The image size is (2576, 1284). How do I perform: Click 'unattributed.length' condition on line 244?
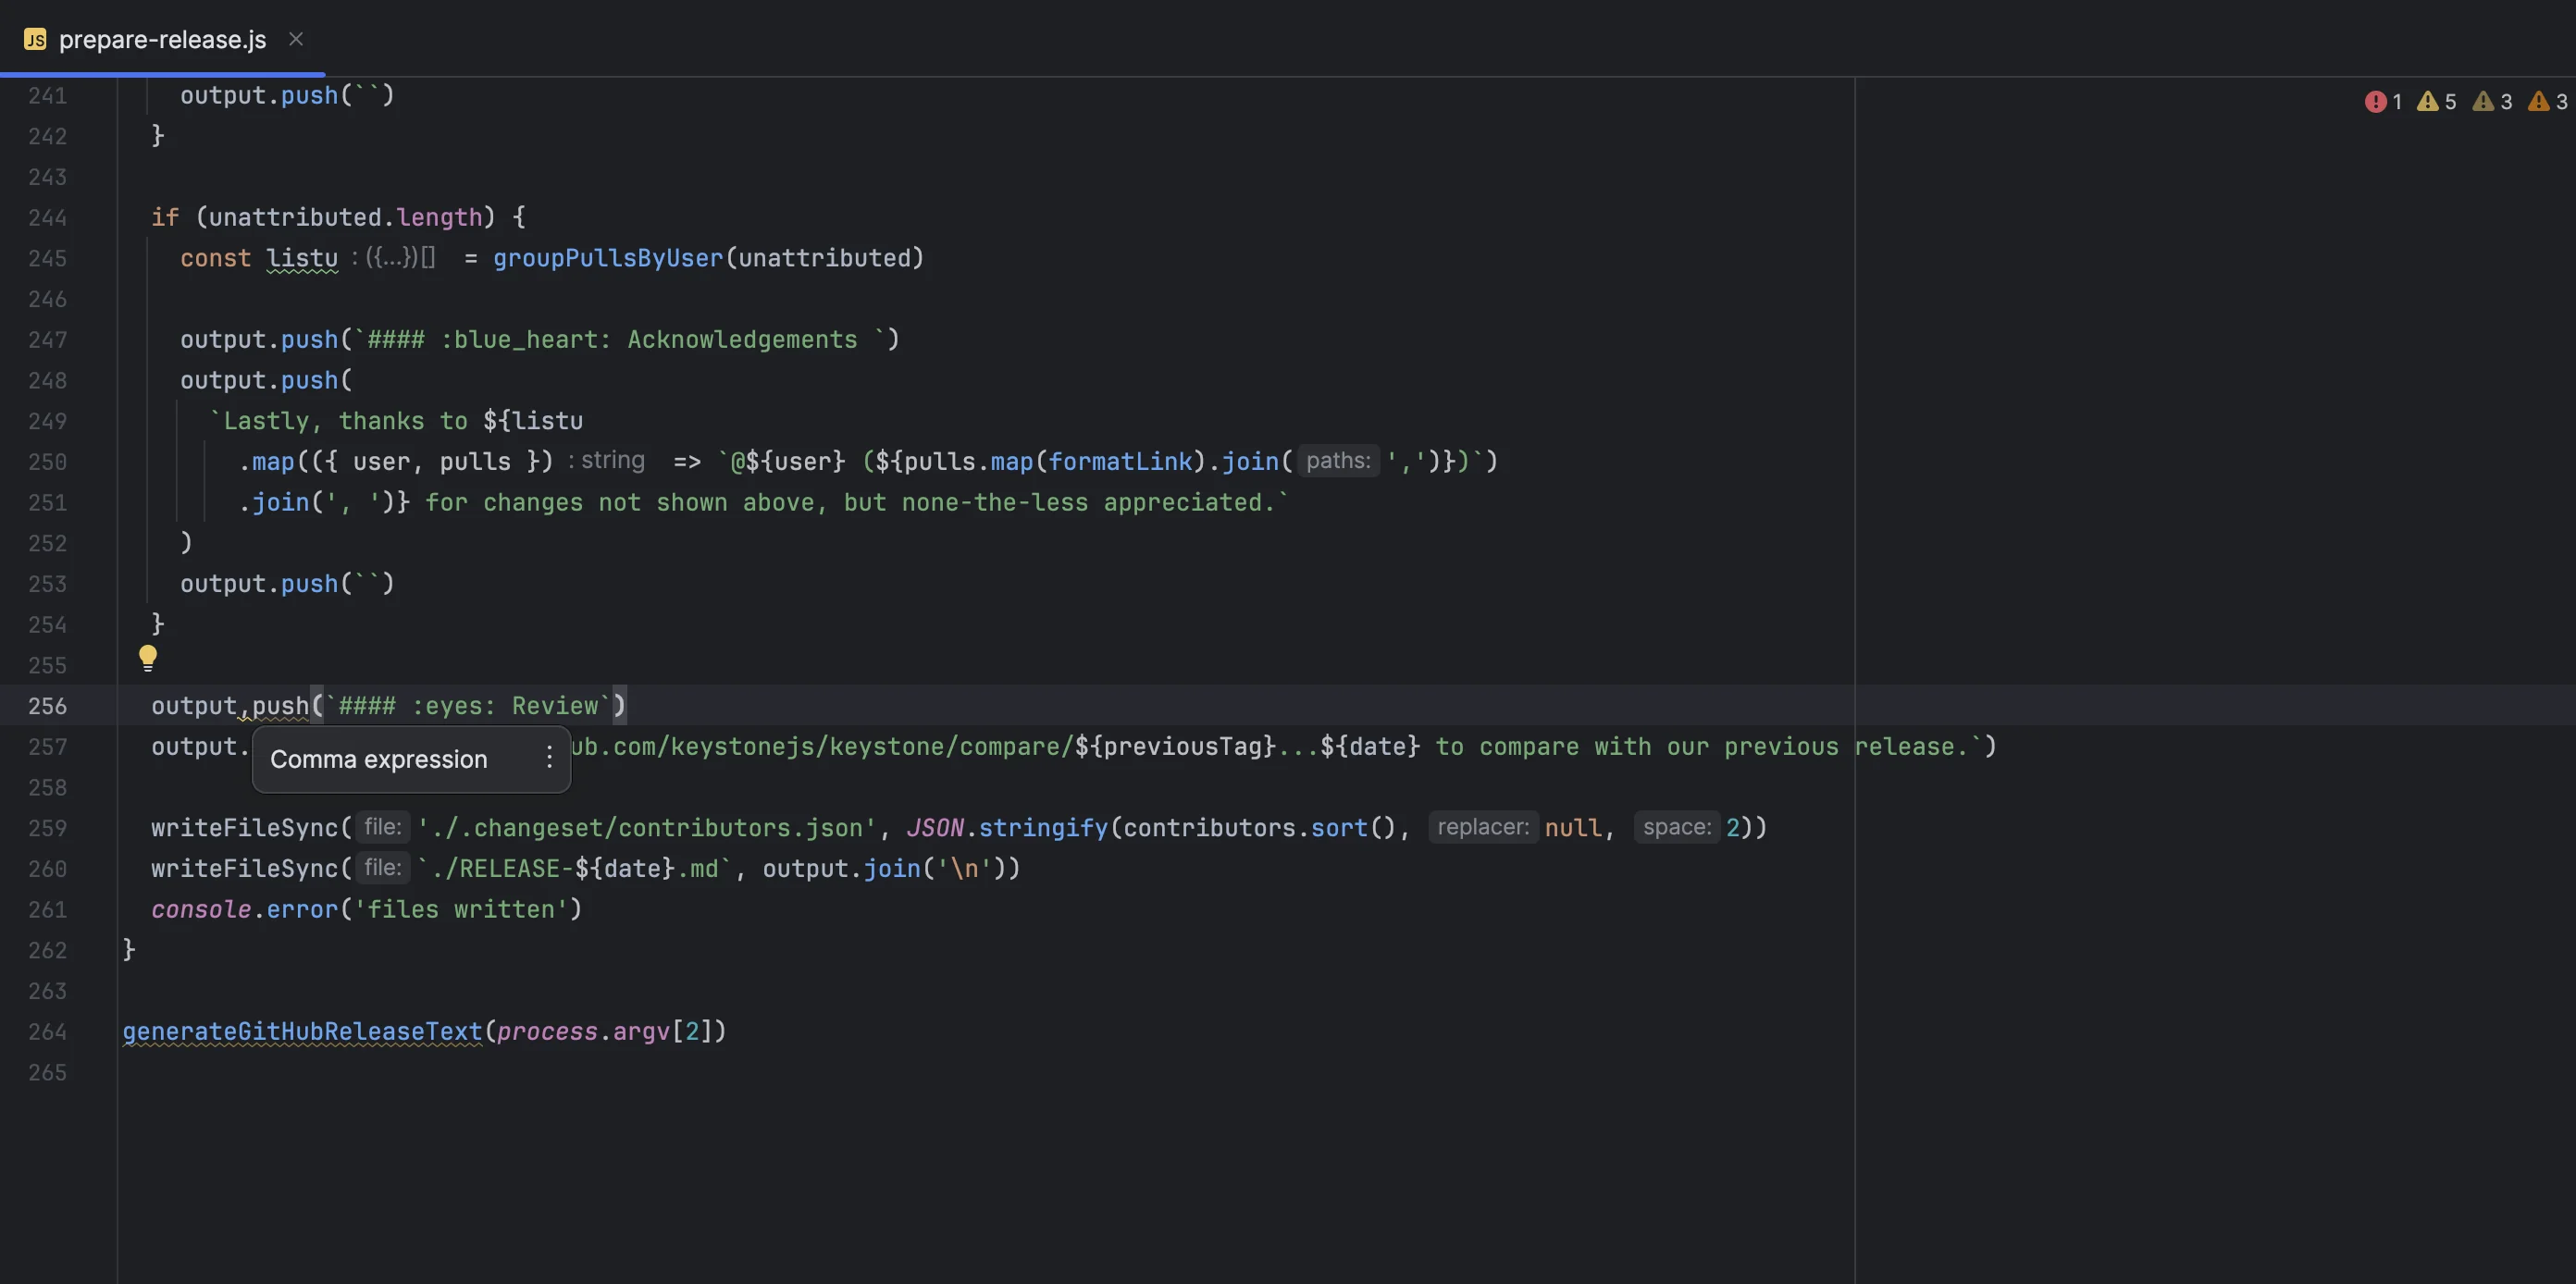pyautogui.click(x=345, y=218)
